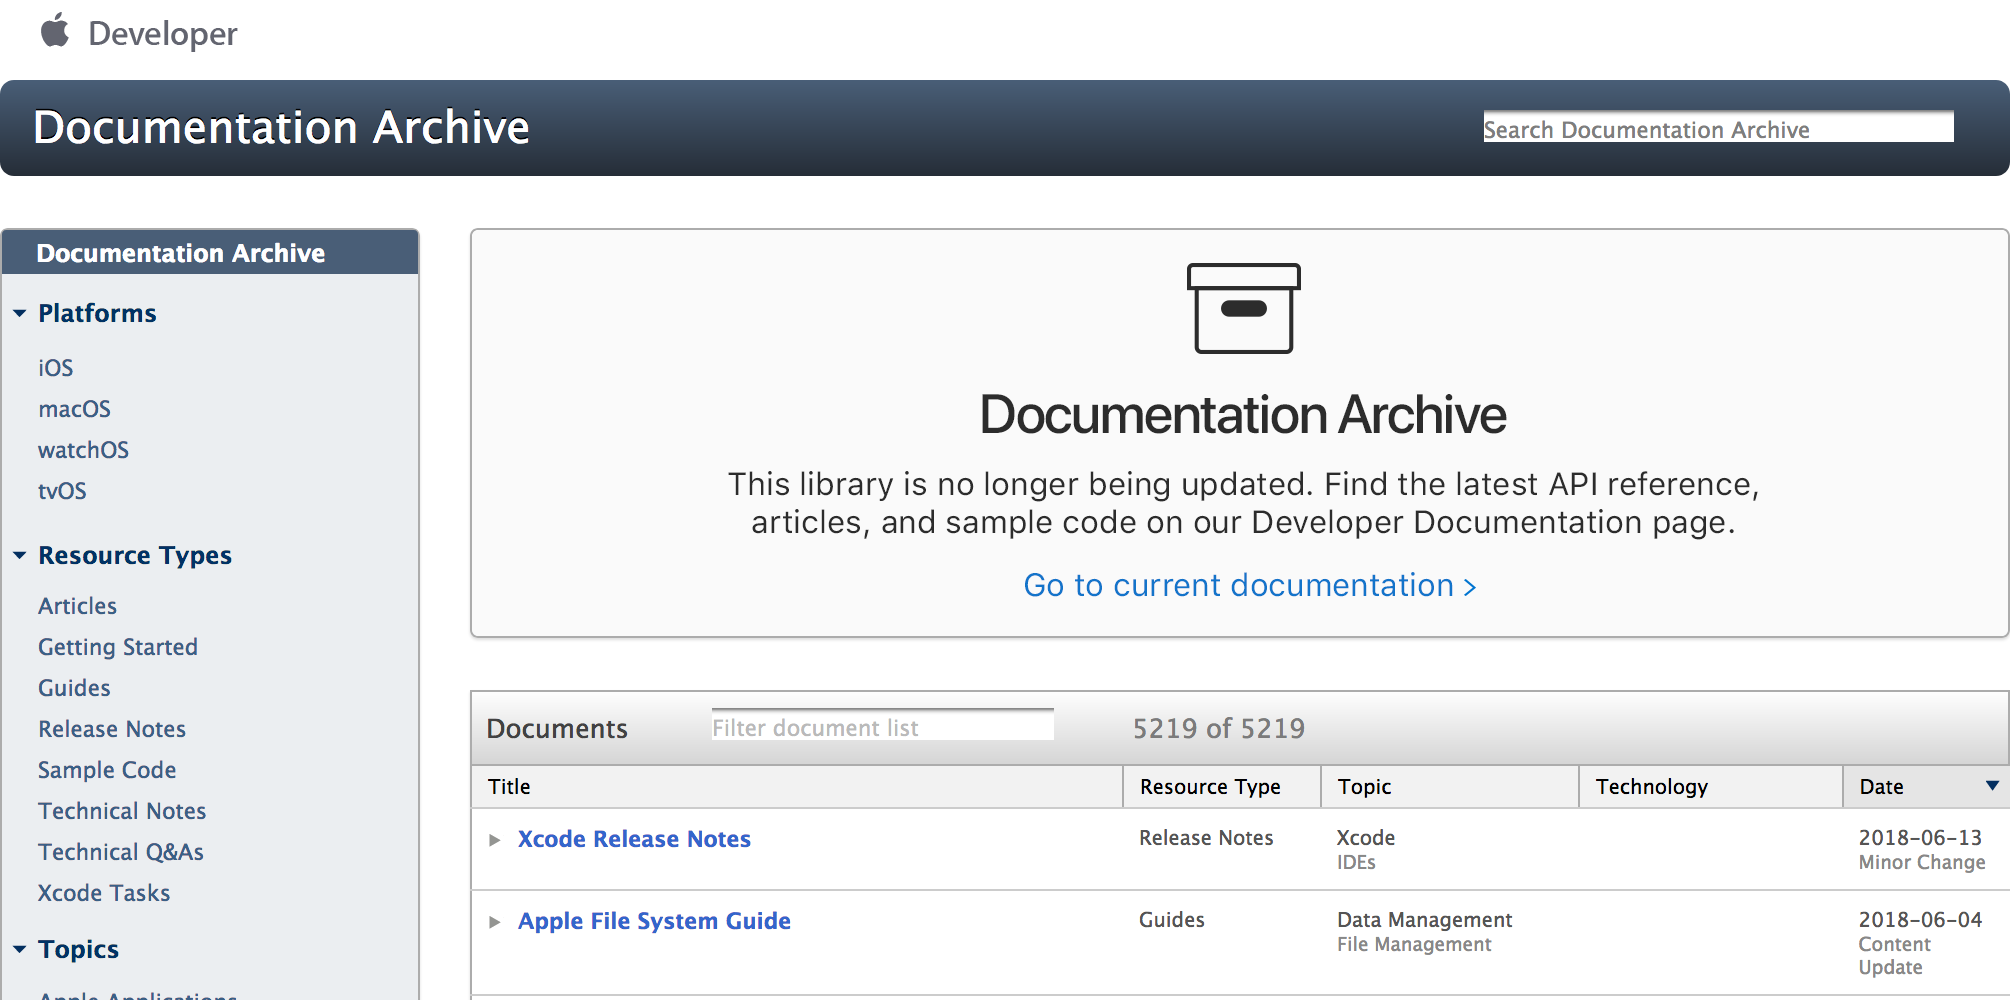
Task: Select Xcode Tasks in sidebar
Action: pyautogui.click(x=104, y=893)
